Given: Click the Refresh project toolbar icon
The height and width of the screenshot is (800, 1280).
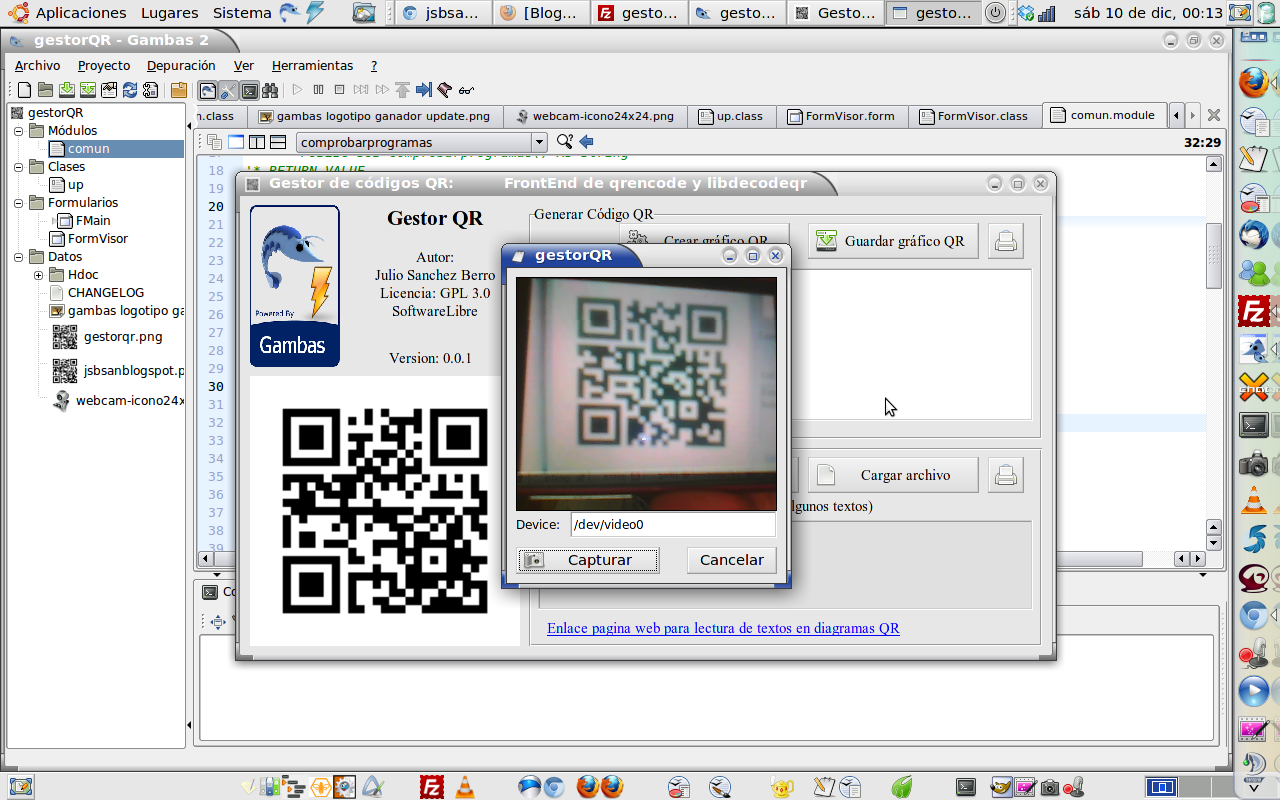Looking at the screenshot, I should click(129, 90).
